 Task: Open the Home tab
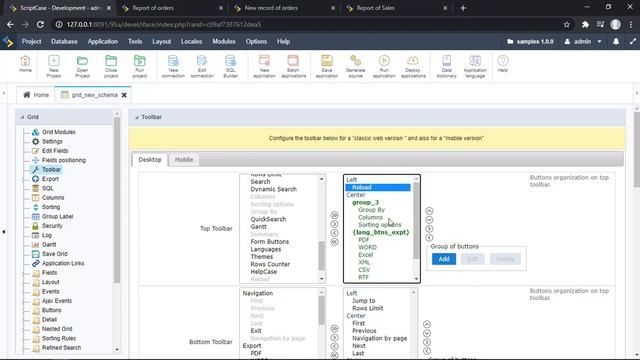36,95
